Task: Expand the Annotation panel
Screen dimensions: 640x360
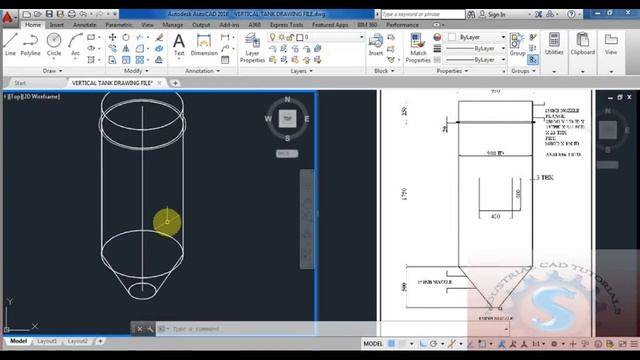Action: point(202,71)
